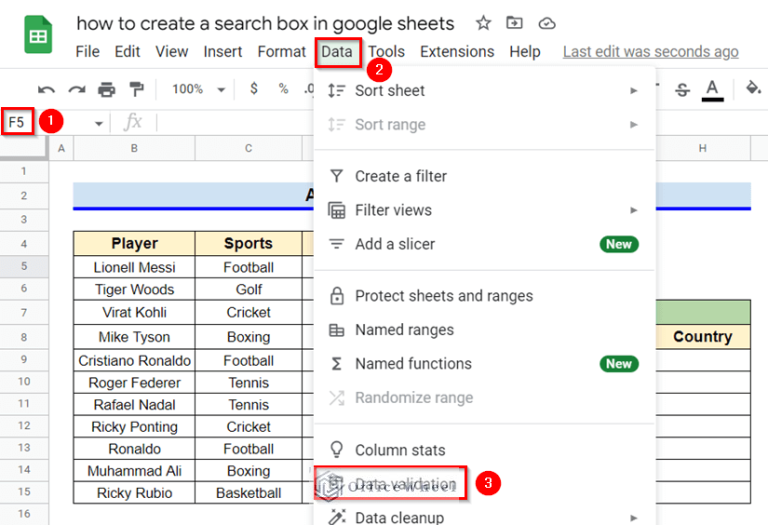Screen dimensions: 768x525
Task: Select the Virat Kohli cell
Action: click(x=134, y=312)
